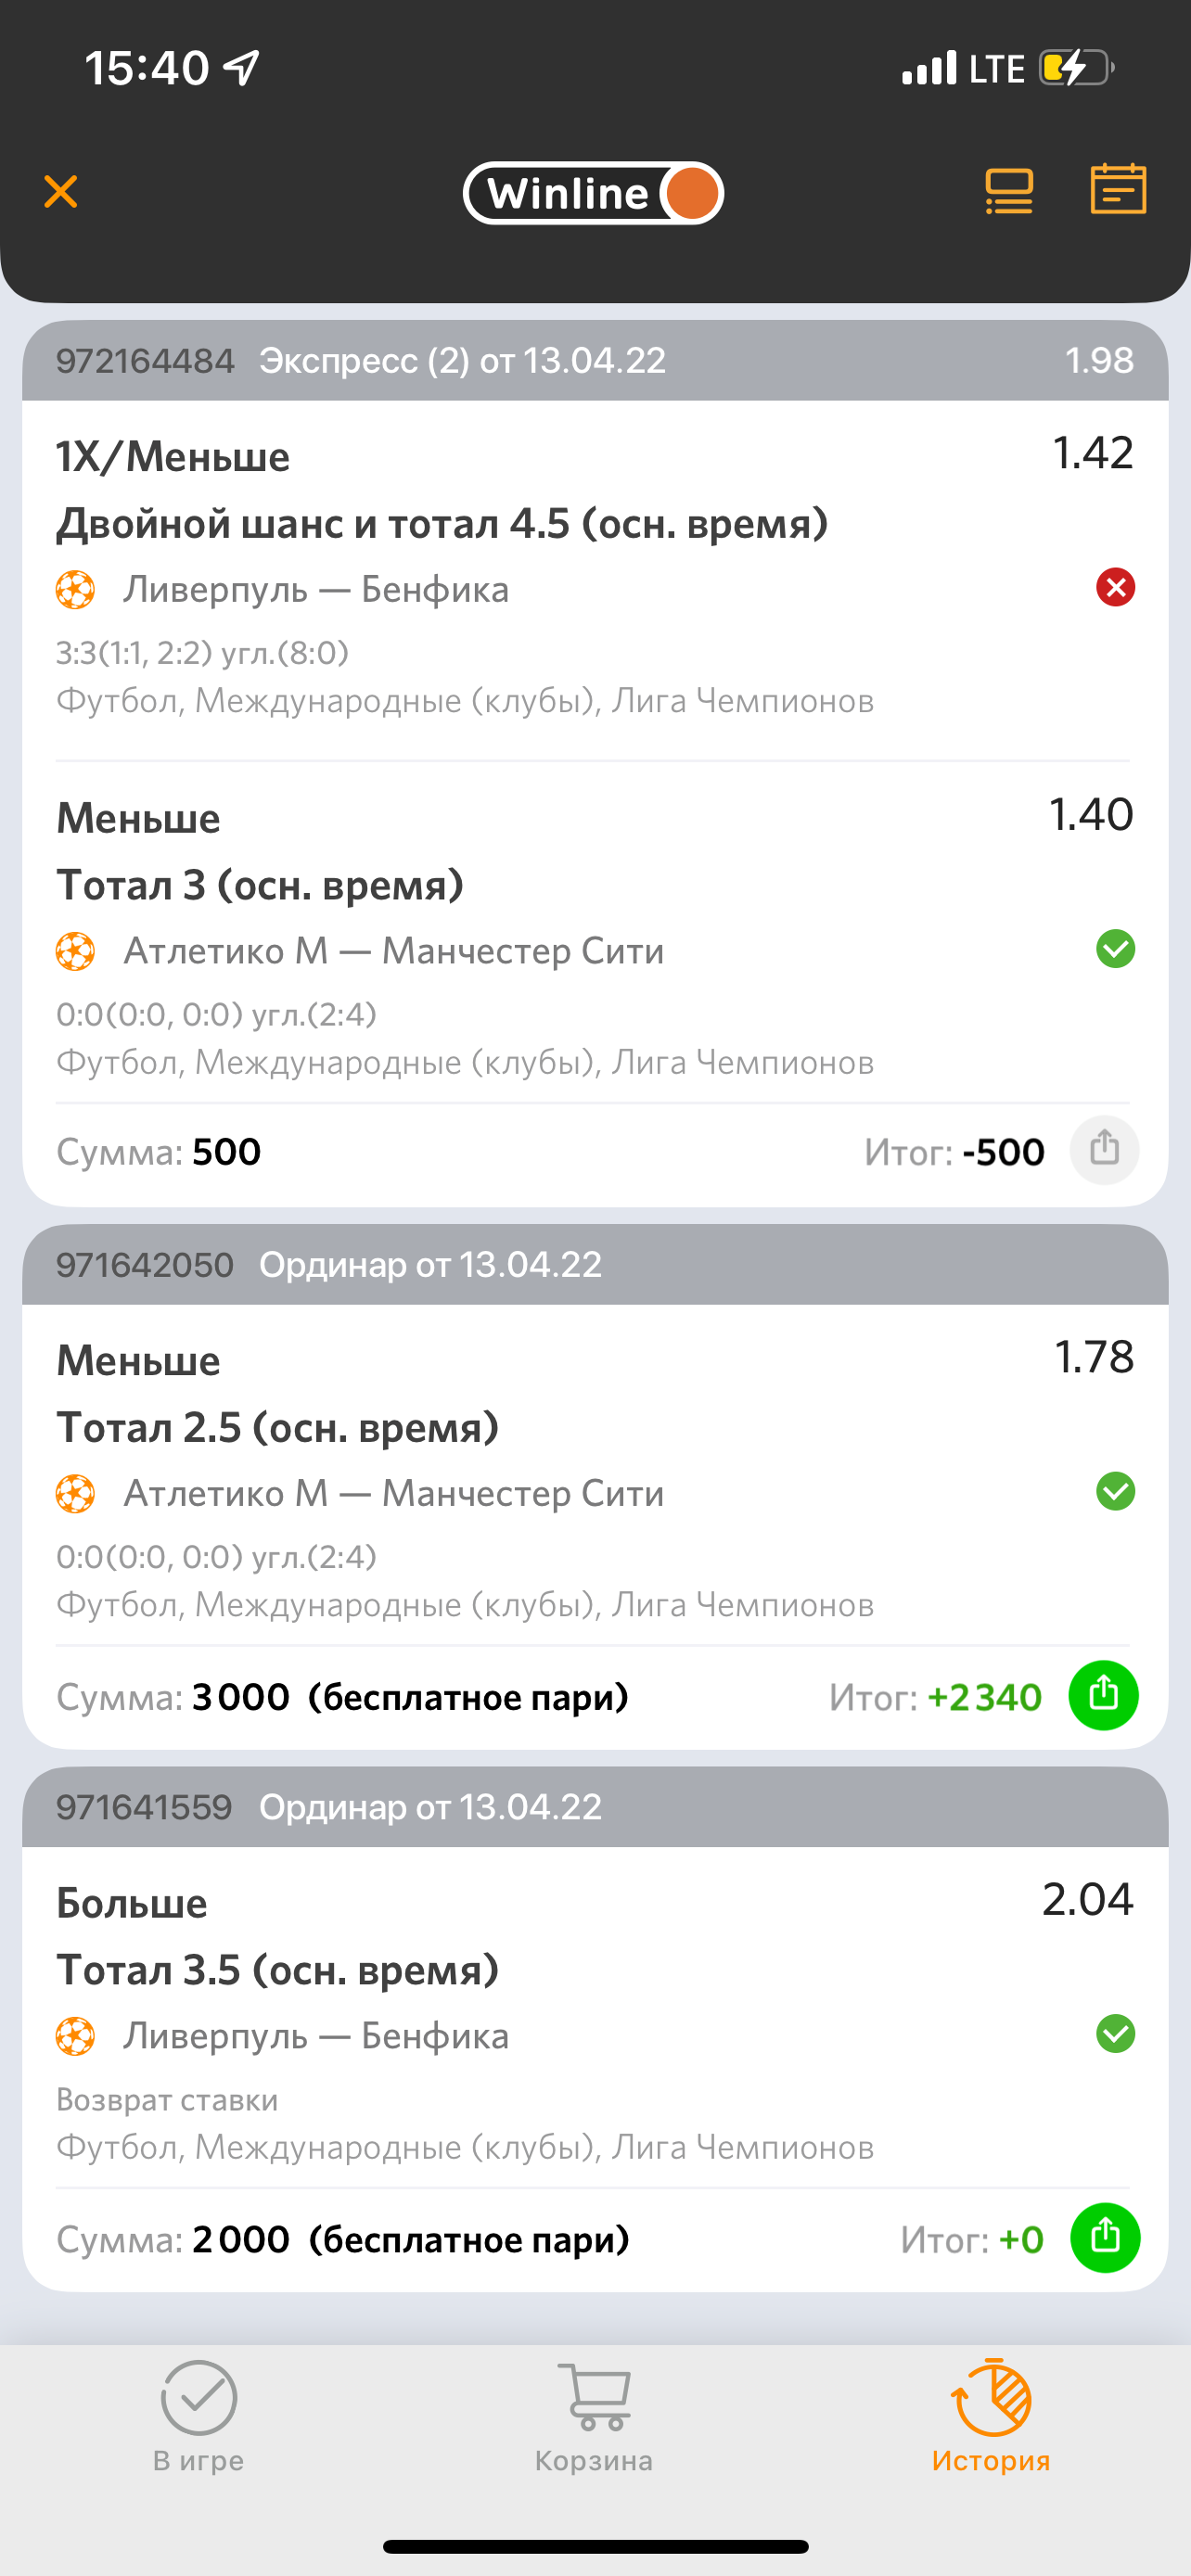This screenshot has height=2576, width=1191.
Task: Open the Атлетико М — Манчестер Сити match in the express bet
Action: point(393,951)
